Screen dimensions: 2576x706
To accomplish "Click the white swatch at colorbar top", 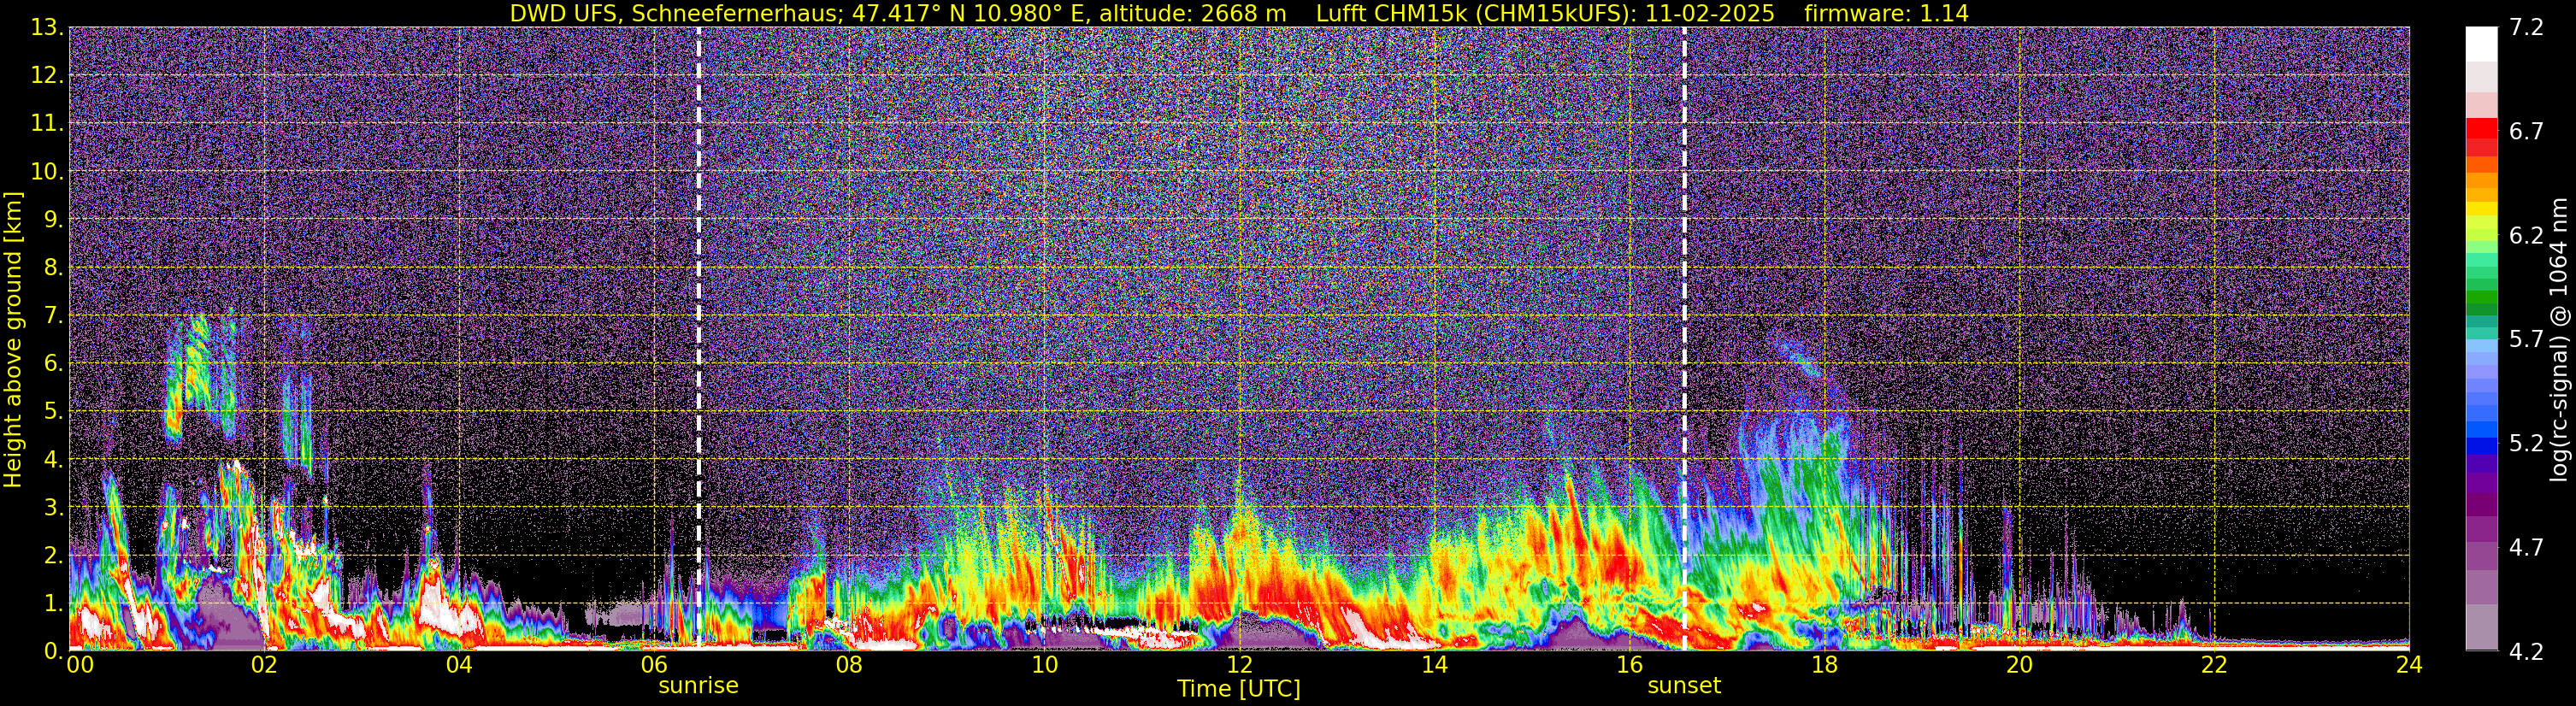I will coord(2481,44).
